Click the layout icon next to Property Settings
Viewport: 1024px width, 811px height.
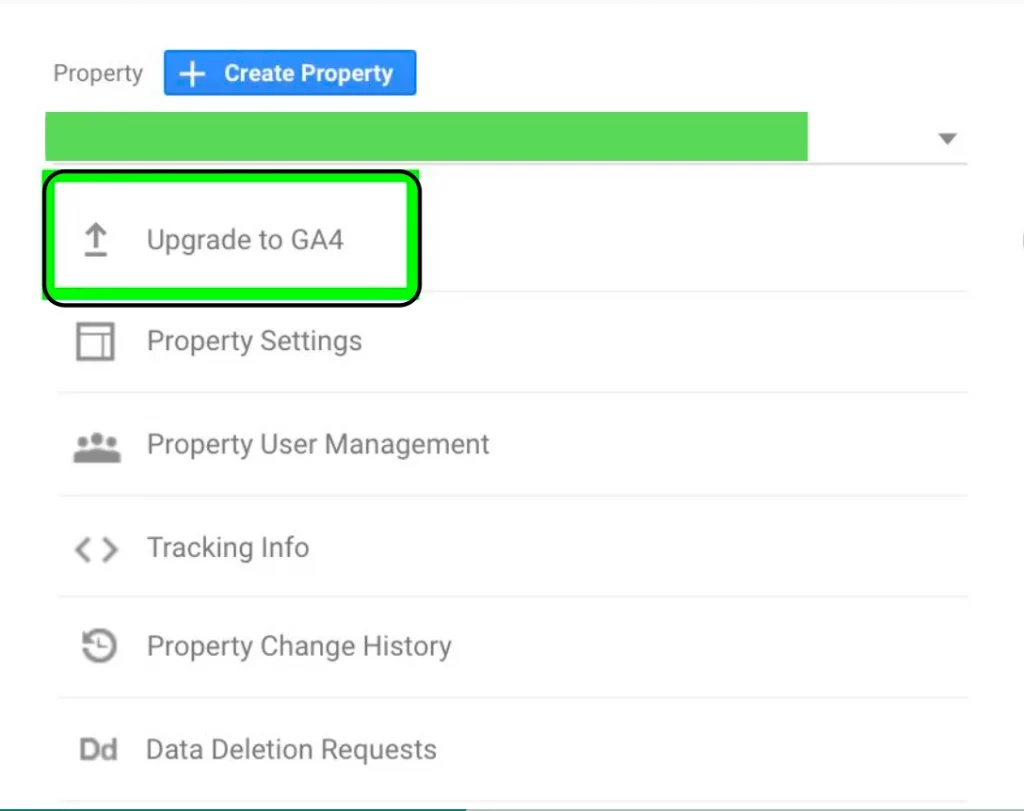(95, 341)
